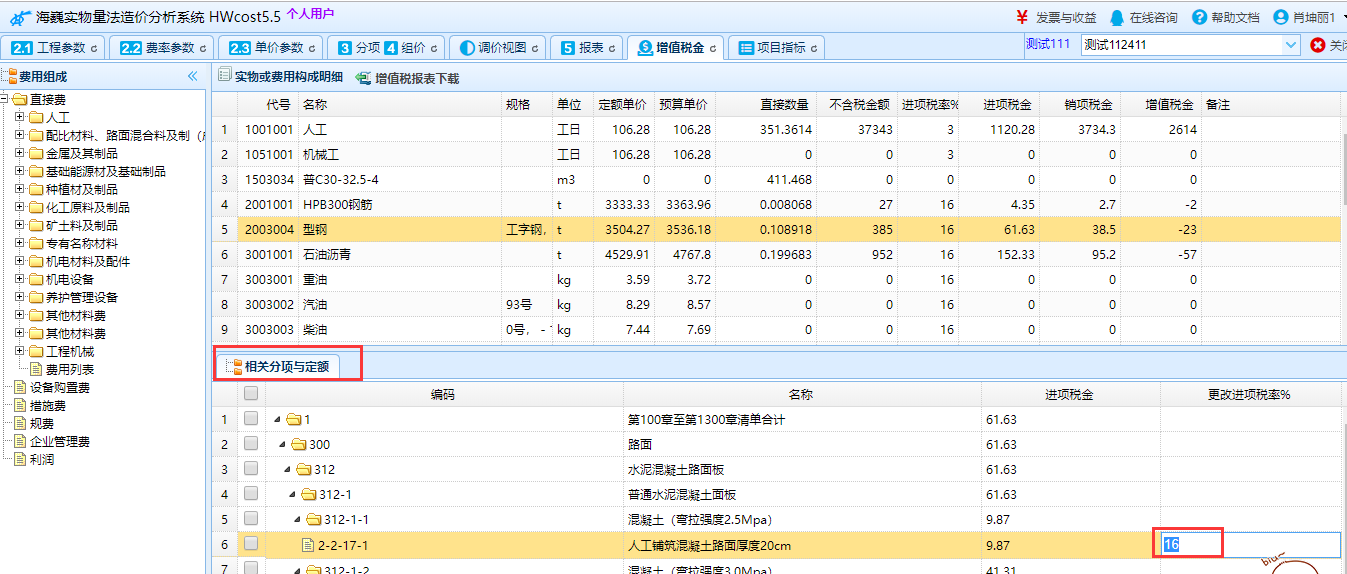Select the 石油沥青 row name cell
1347x574 pixels.
click(x=400, y=254)
